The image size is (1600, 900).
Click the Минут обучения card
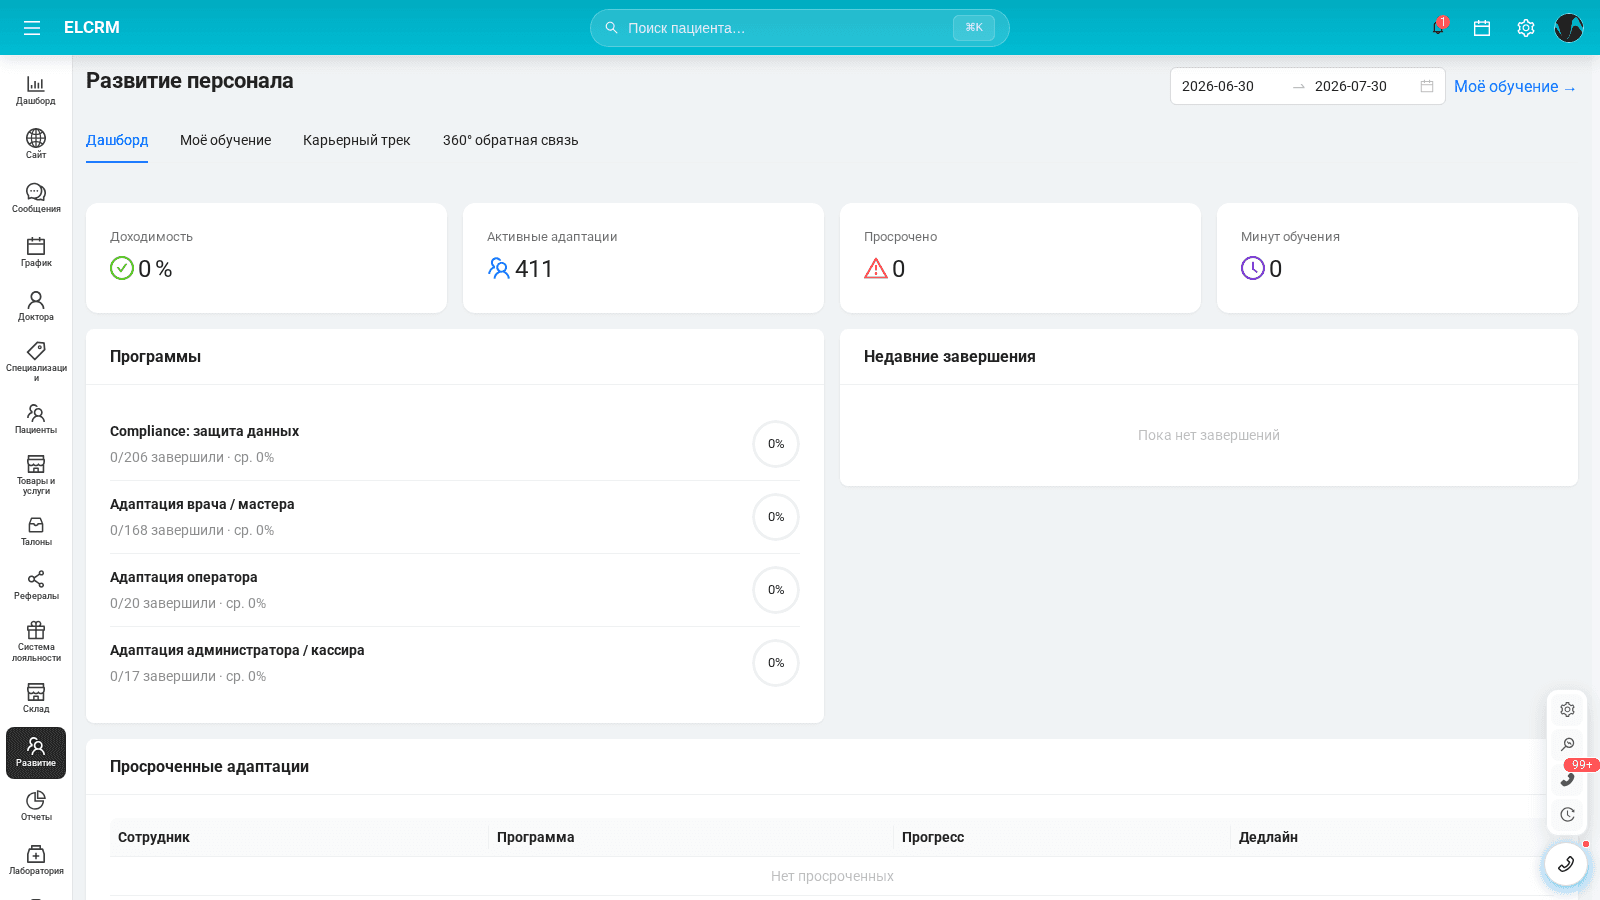pyautogui.click(x=1397, y=258)
